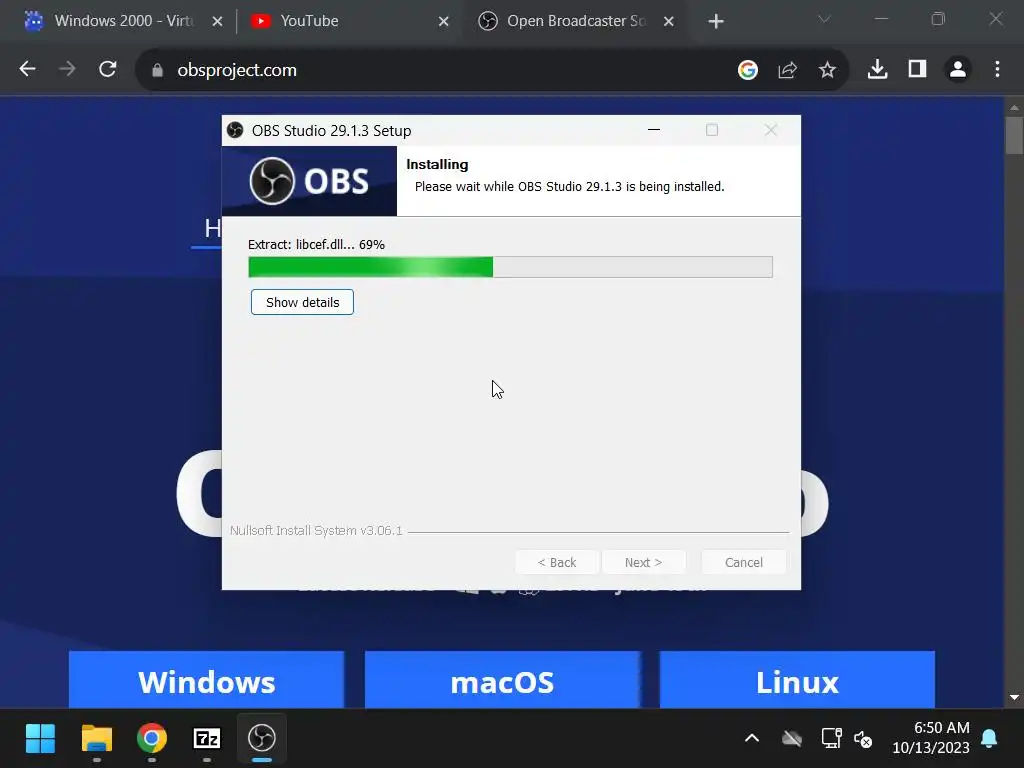This screenshot has height=768, width=1024.
Task: Close the Windows 2000 tab
Action: pos(217,22)
